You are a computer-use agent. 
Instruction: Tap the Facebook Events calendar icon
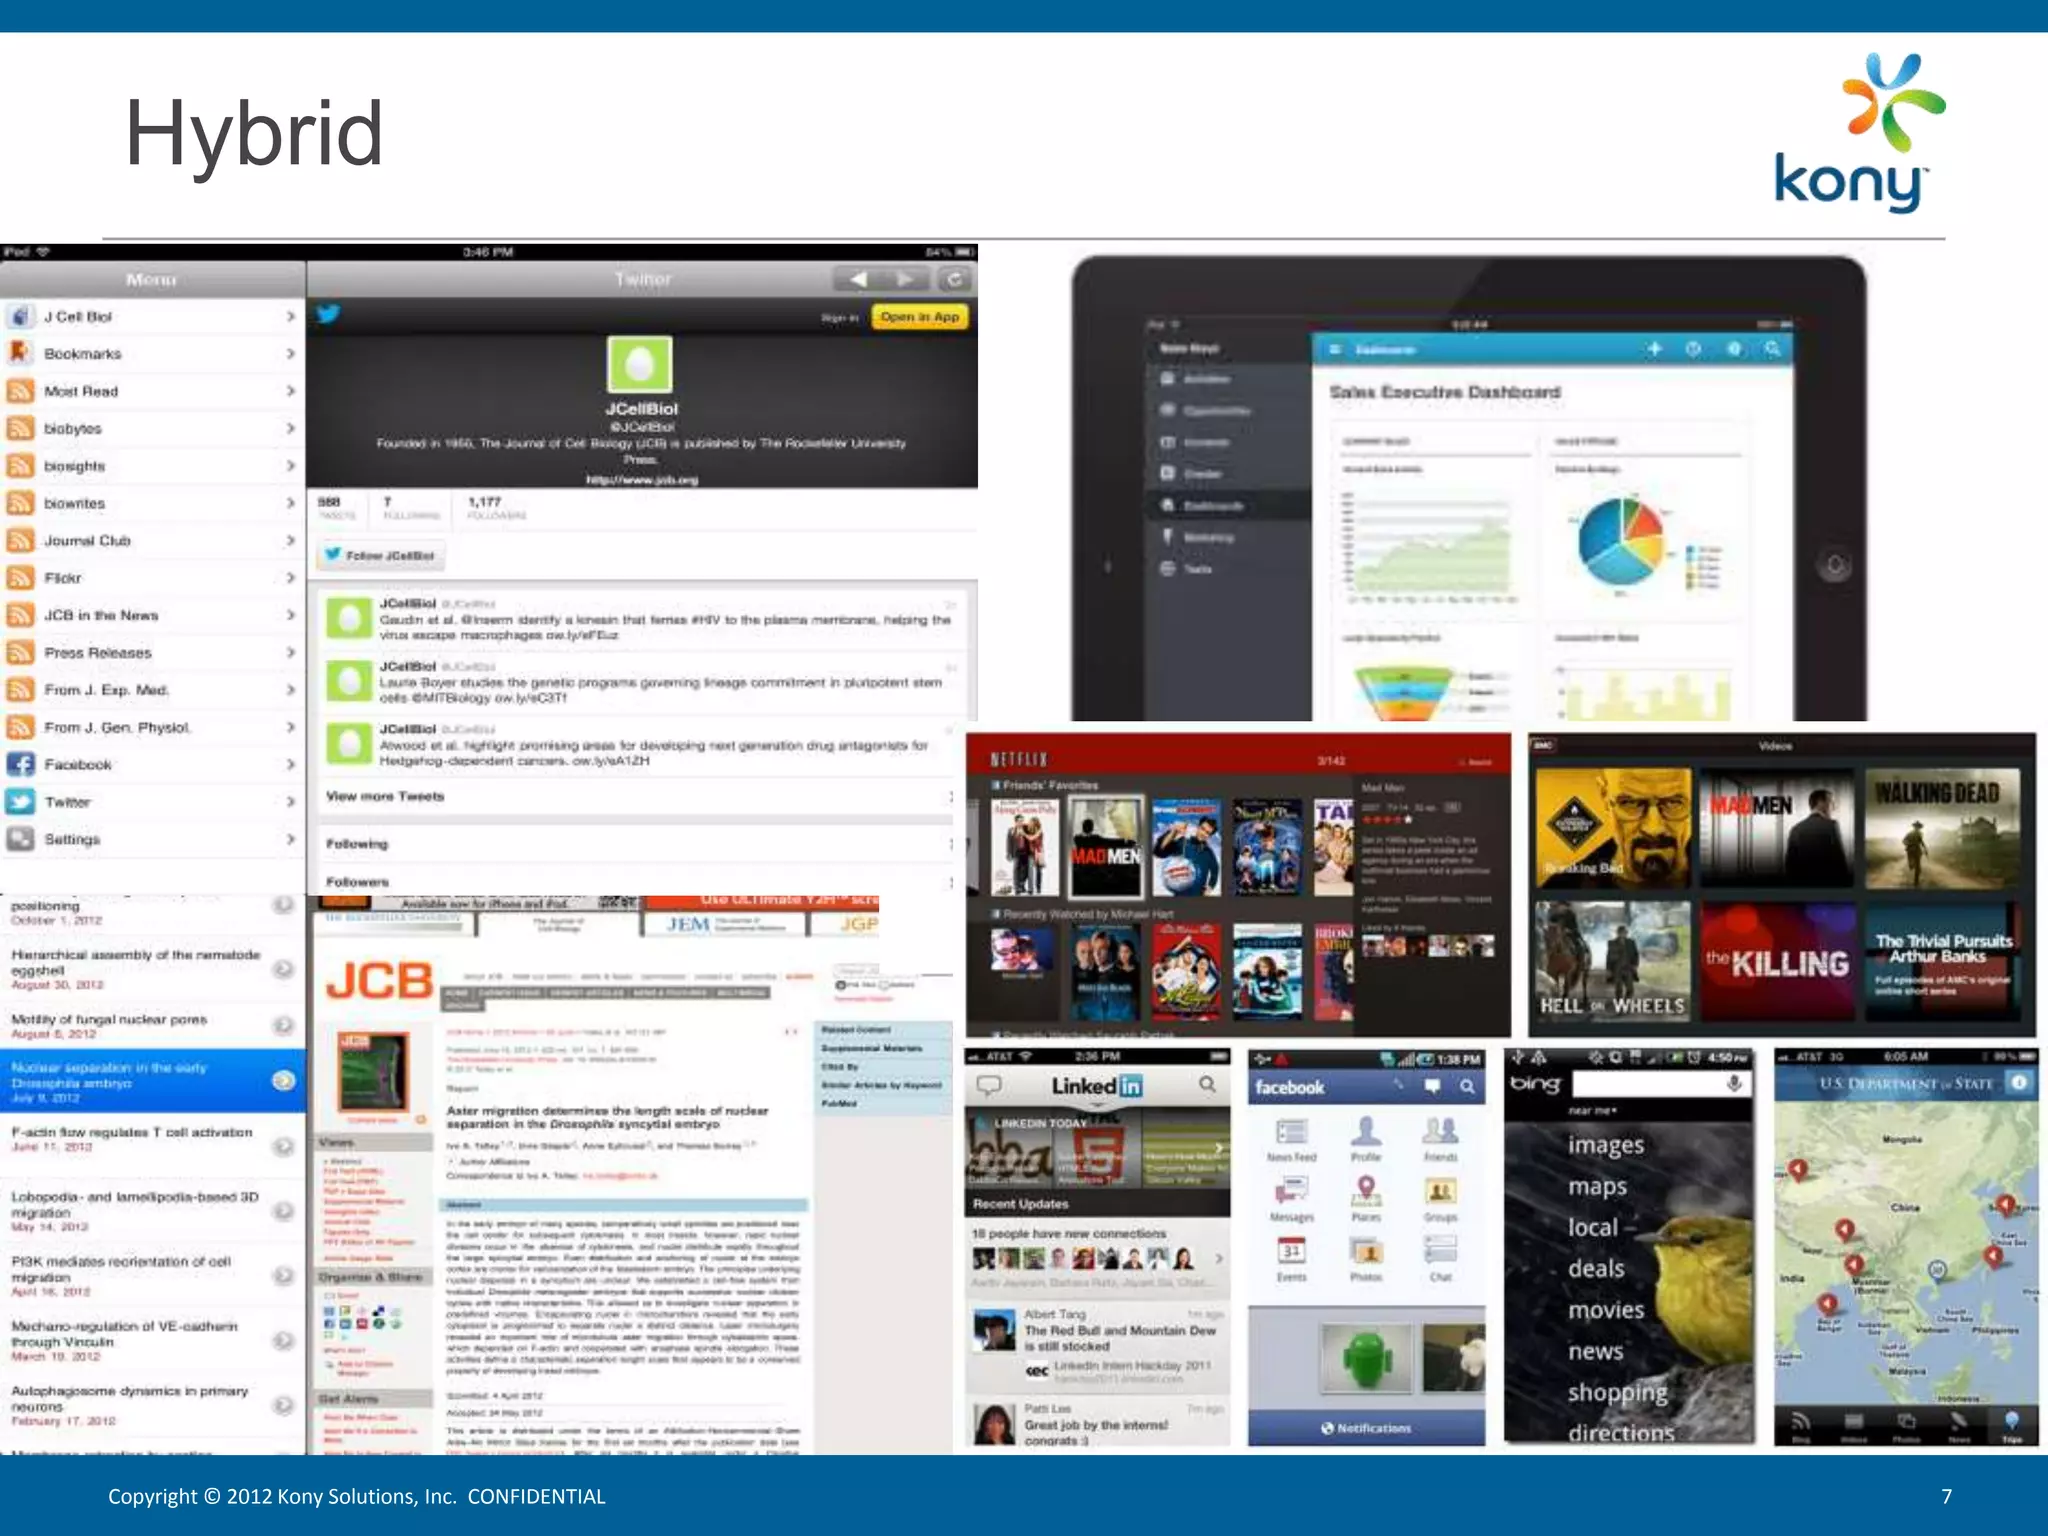tap(1292, 1251)
